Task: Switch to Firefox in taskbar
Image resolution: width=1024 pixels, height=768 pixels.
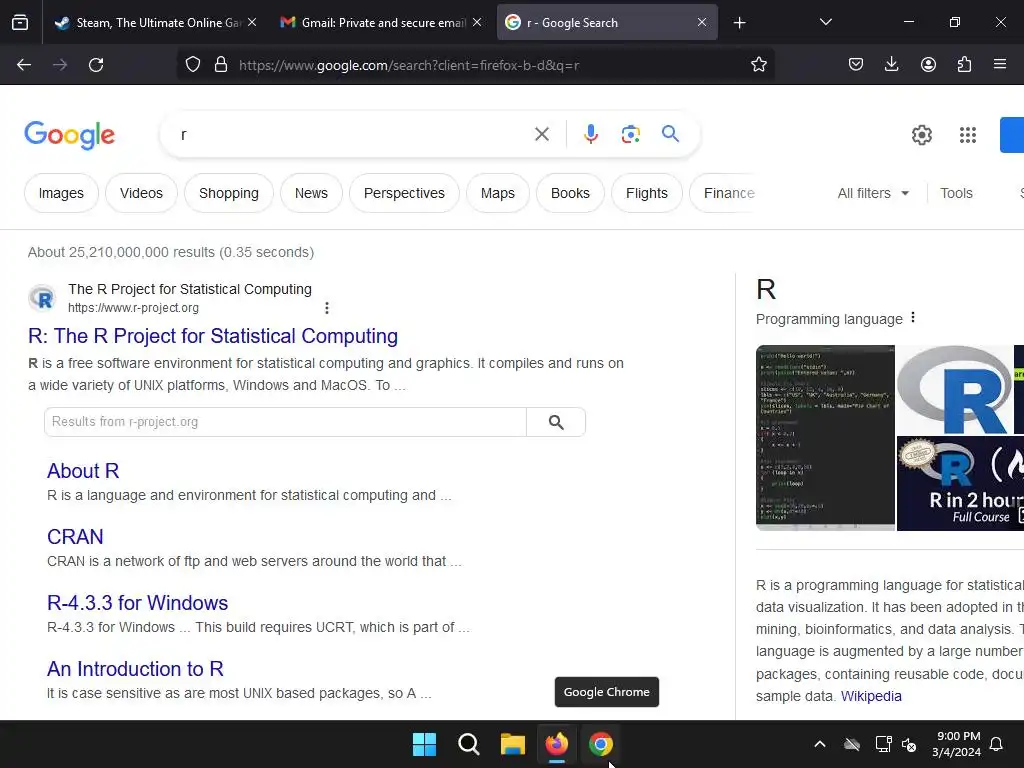Action: tap(556, 744)
